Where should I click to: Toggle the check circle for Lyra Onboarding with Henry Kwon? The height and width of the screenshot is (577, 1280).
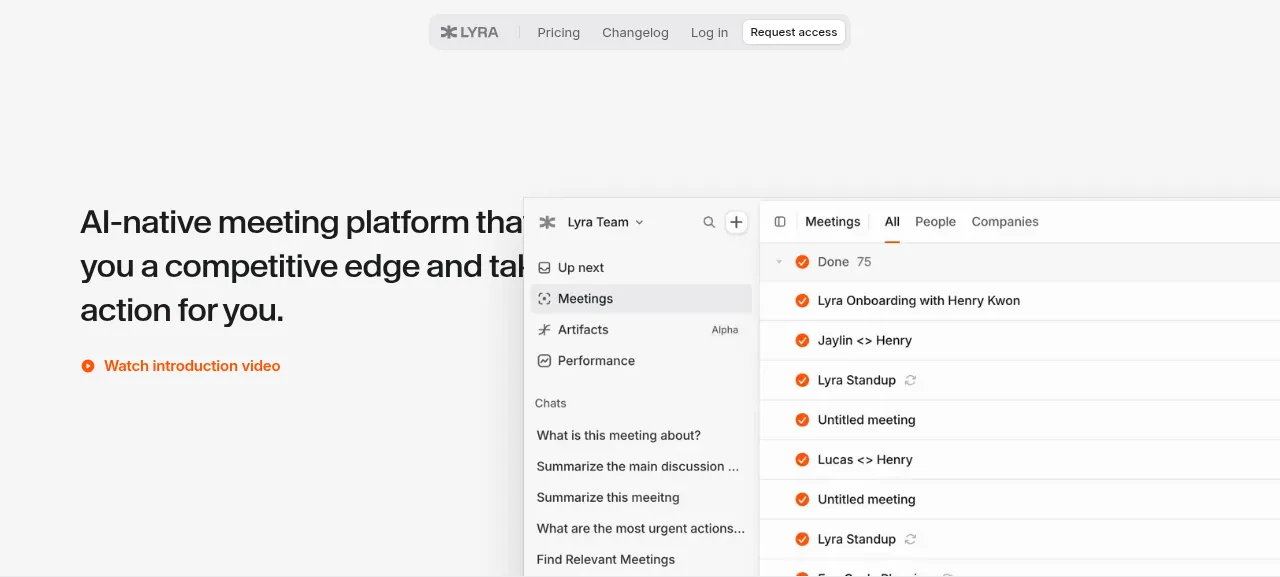point(802,301)
